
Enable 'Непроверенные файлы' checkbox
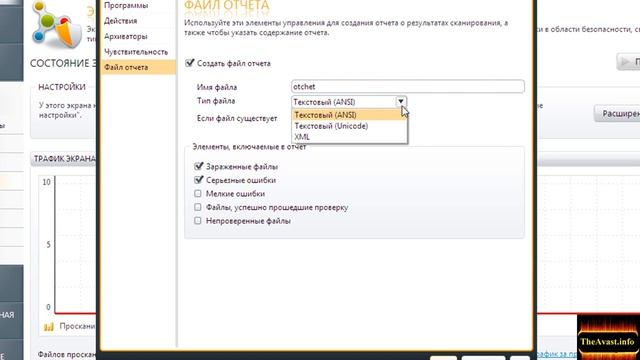point(198,220)
